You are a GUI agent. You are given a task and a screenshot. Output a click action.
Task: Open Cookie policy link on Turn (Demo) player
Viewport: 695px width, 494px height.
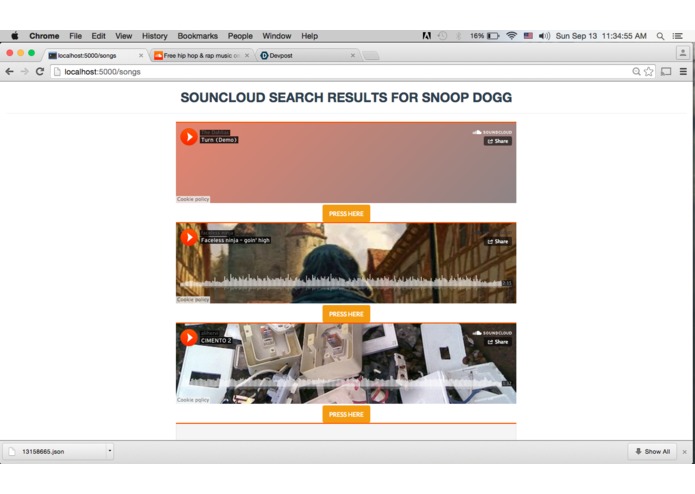click(193, 199)
